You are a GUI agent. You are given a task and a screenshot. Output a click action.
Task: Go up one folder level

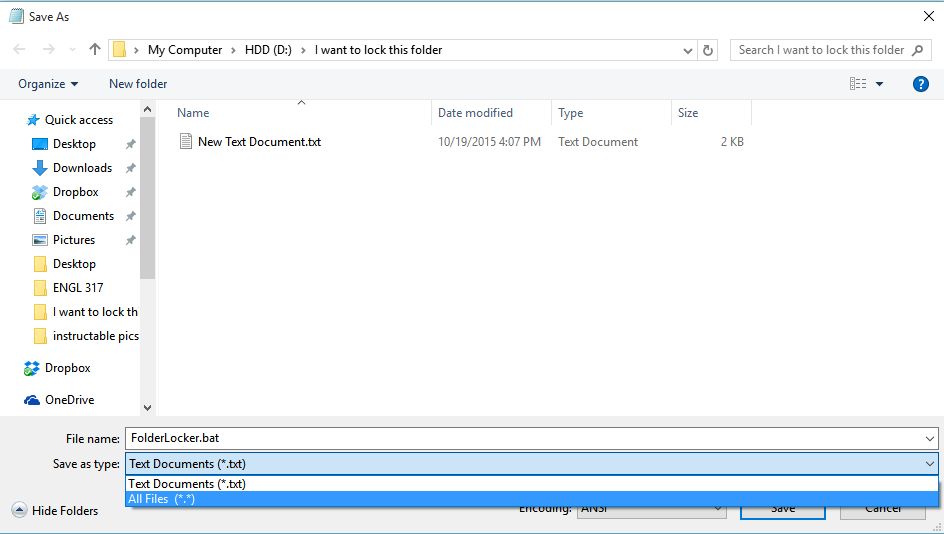click(x=95, y=49)
